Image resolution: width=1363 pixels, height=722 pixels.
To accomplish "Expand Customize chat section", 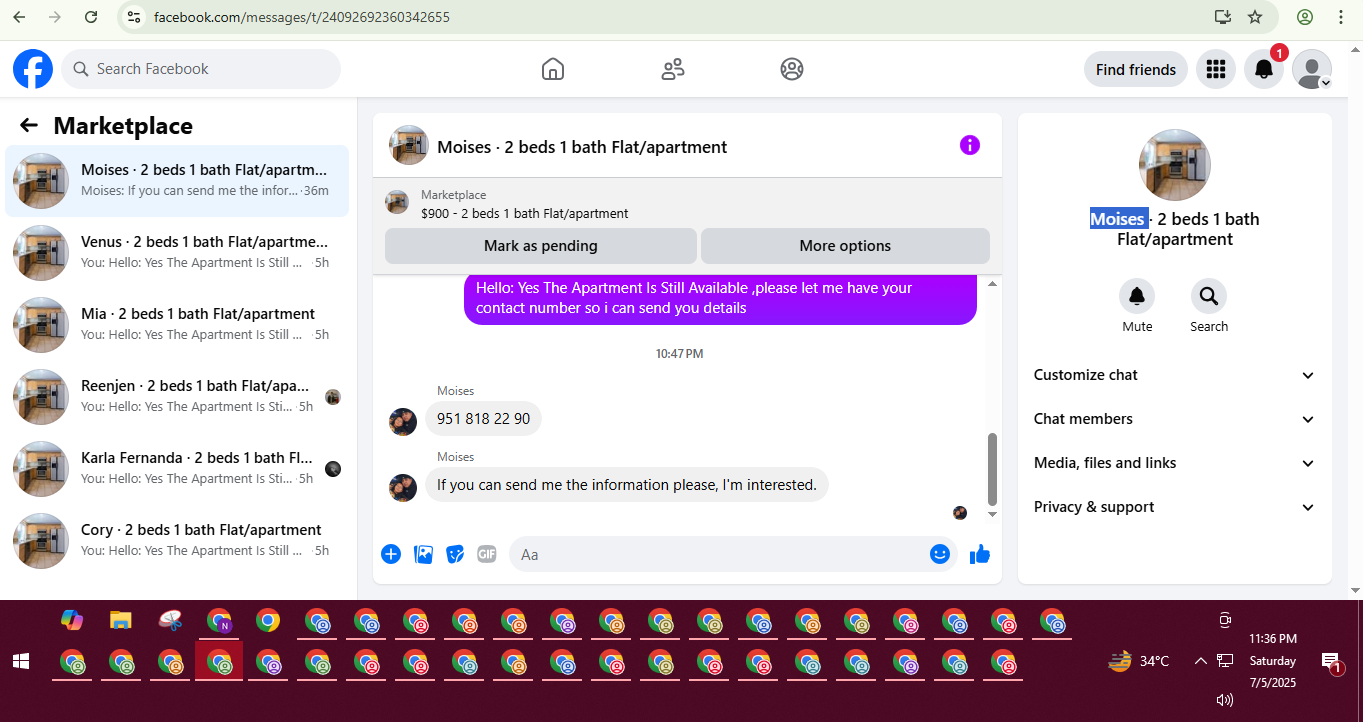I will [x=1175, y=375].
